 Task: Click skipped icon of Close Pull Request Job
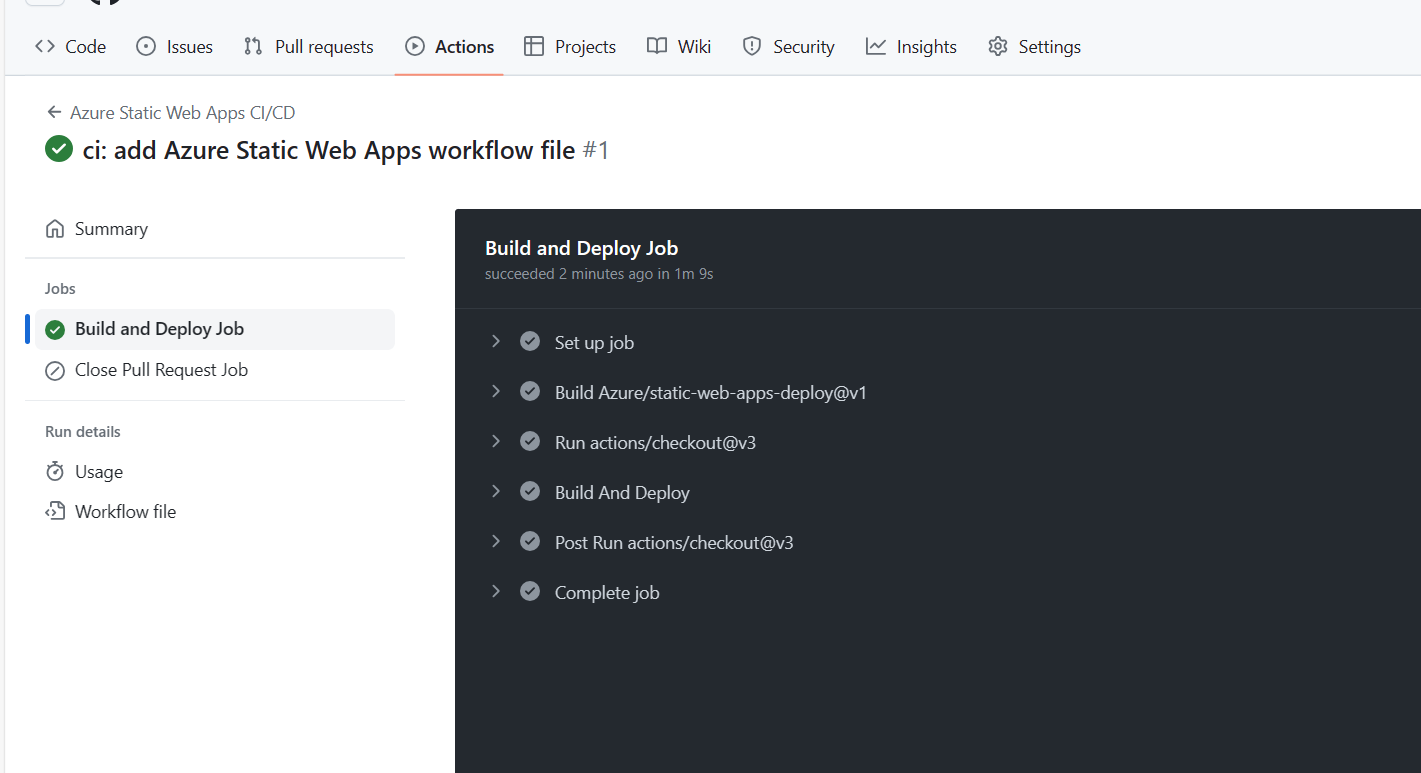click(55, 371)
